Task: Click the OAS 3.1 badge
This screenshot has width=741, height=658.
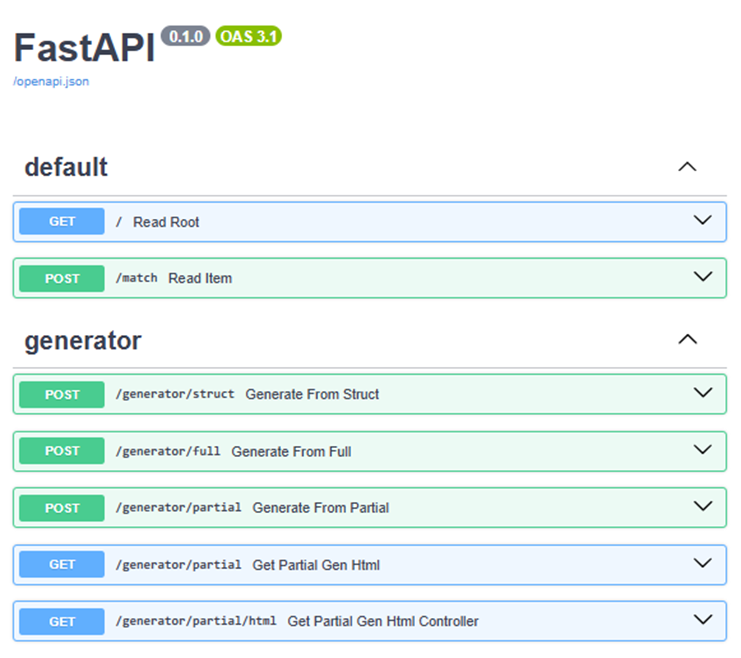Action: click(x=249, y=36)
